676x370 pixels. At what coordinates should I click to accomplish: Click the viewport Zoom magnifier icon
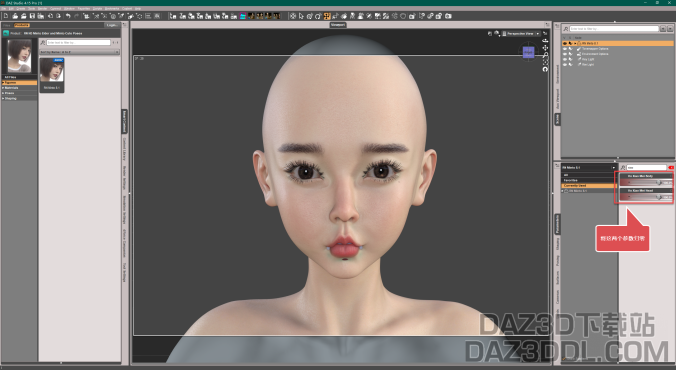[545, 55]
